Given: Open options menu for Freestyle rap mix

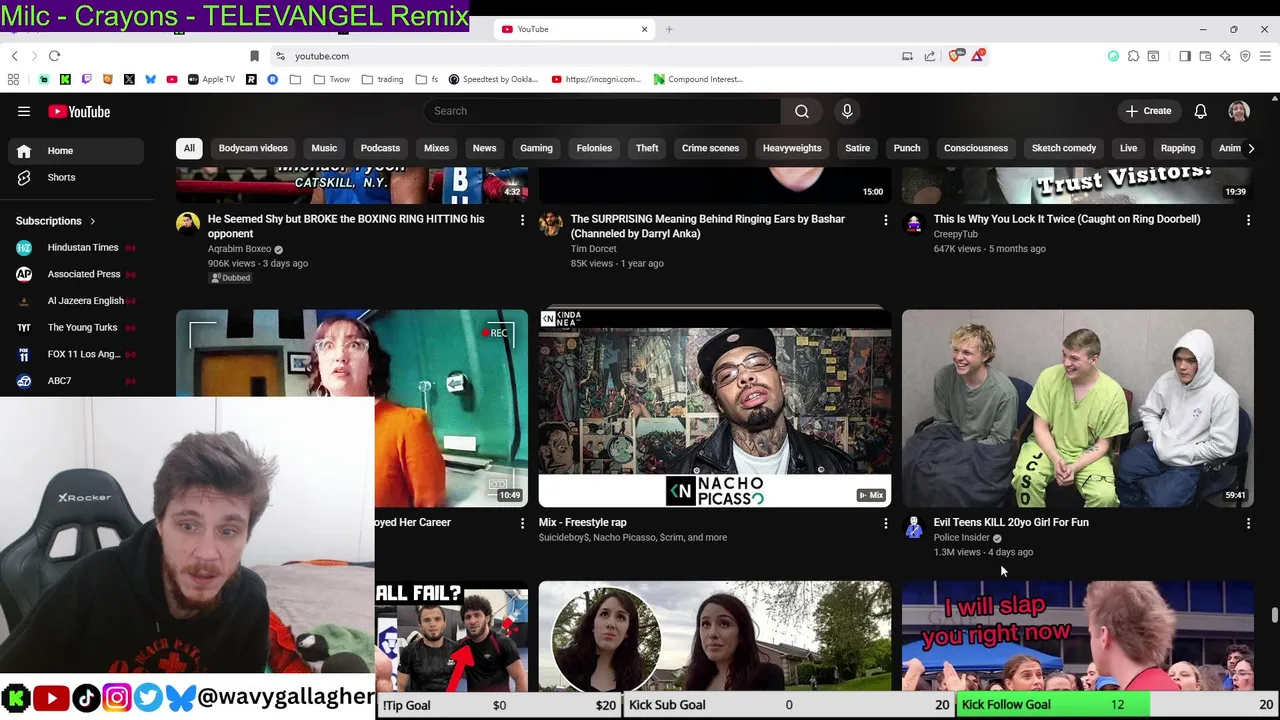Looking at the screenshot, I should coord(885,523).
